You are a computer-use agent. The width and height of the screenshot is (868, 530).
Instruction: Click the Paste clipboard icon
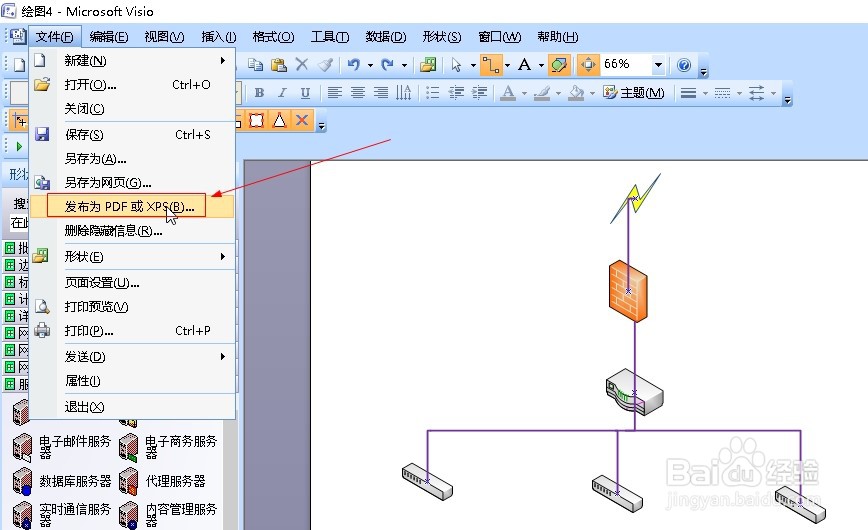click(x=278, y=65)
